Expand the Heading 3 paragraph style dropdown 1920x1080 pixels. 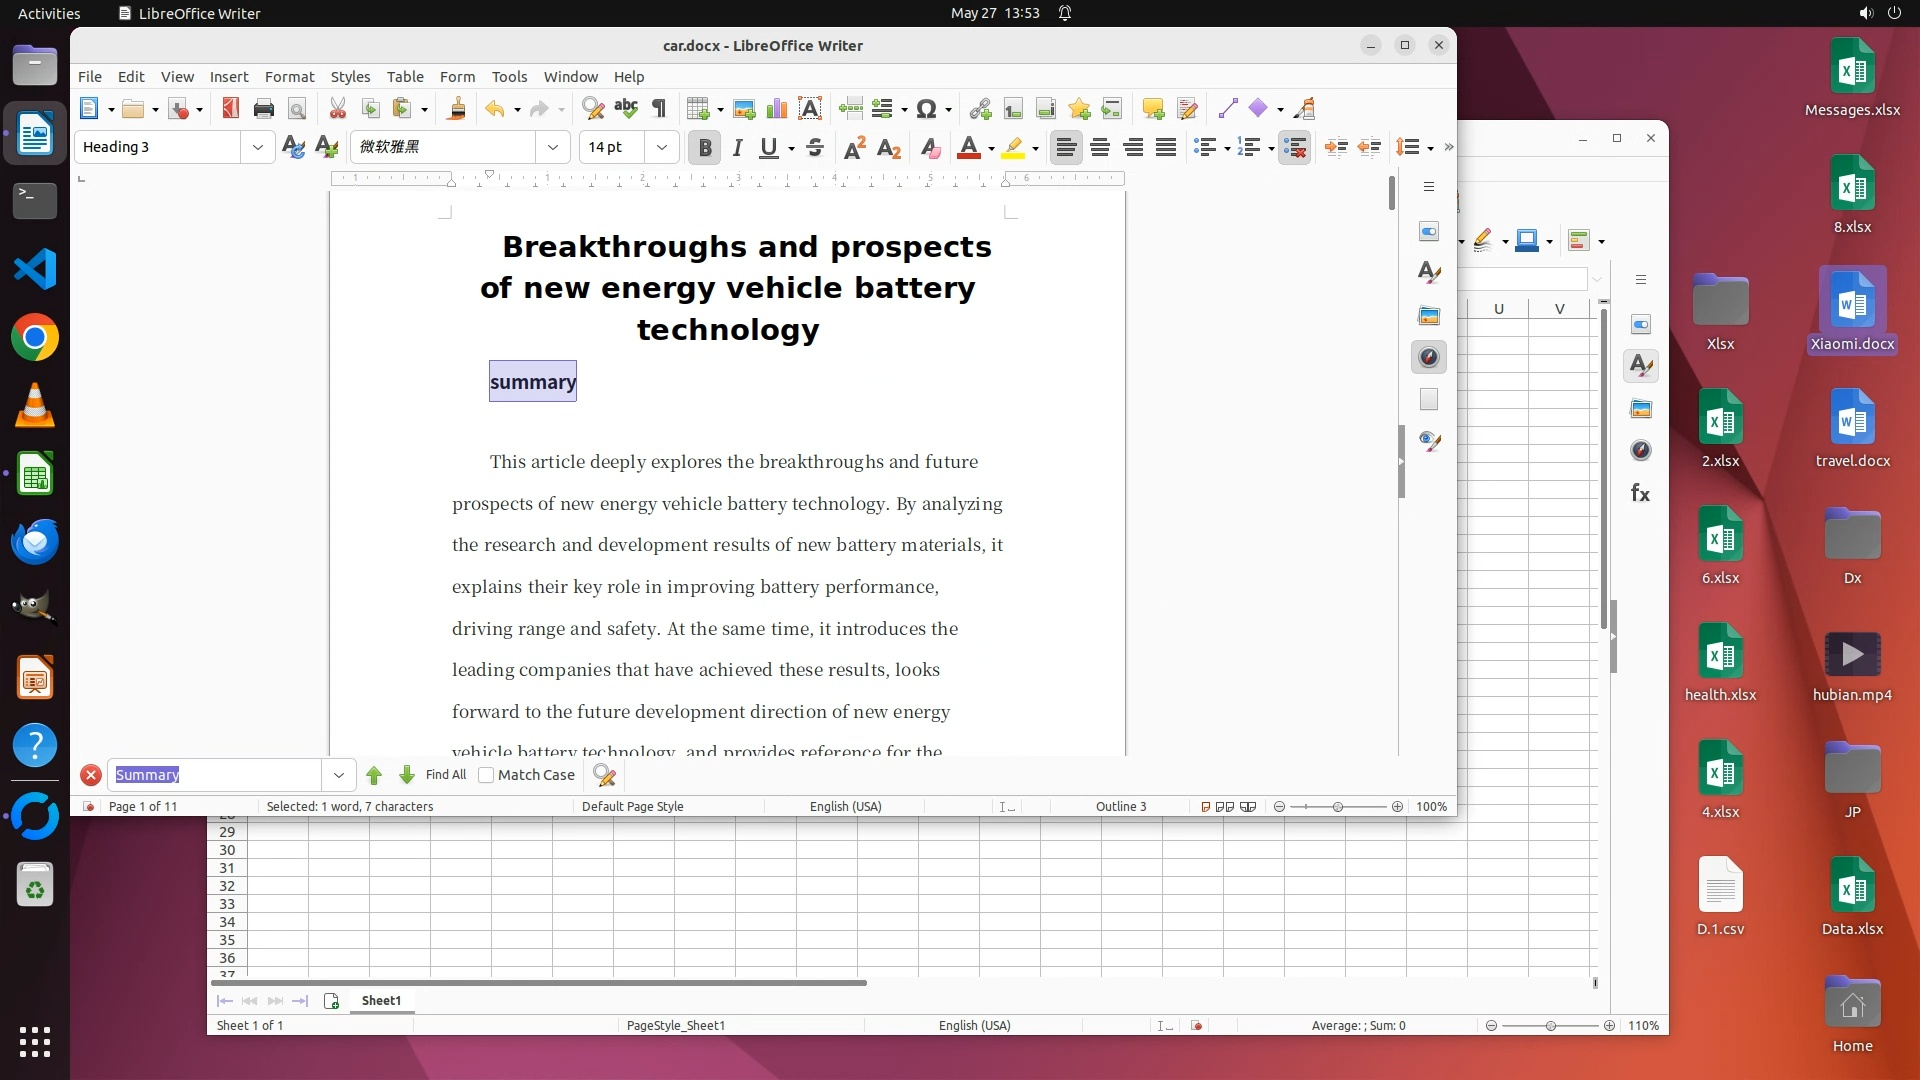click(258, 148)
